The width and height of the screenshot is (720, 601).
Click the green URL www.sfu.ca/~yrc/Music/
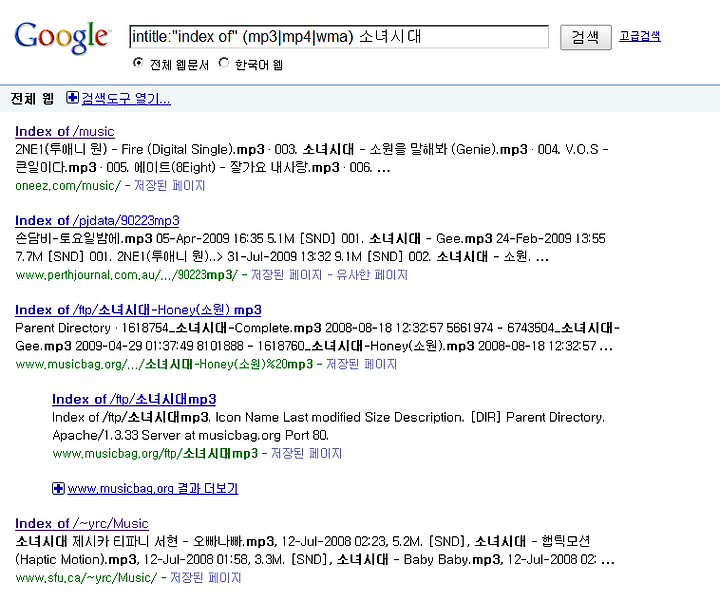click(86, 578)
